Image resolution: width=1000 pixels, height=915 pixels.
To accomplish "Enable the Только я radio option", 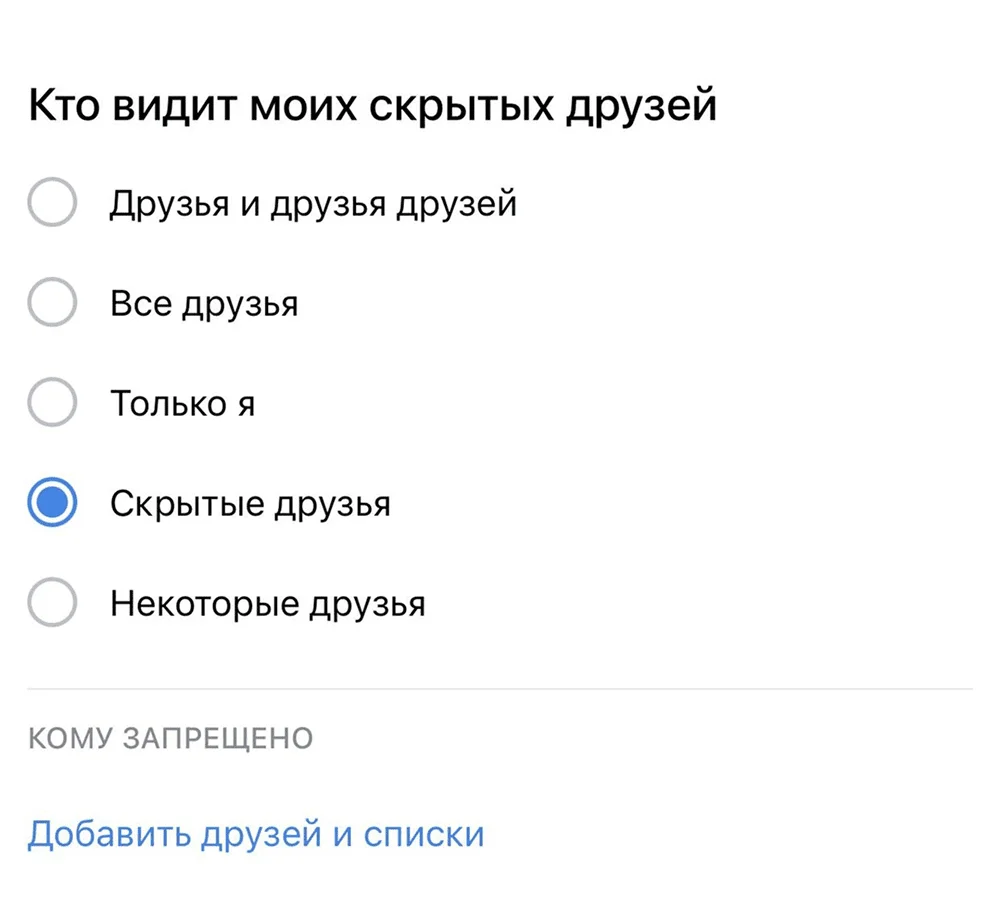I will [52, 404].
